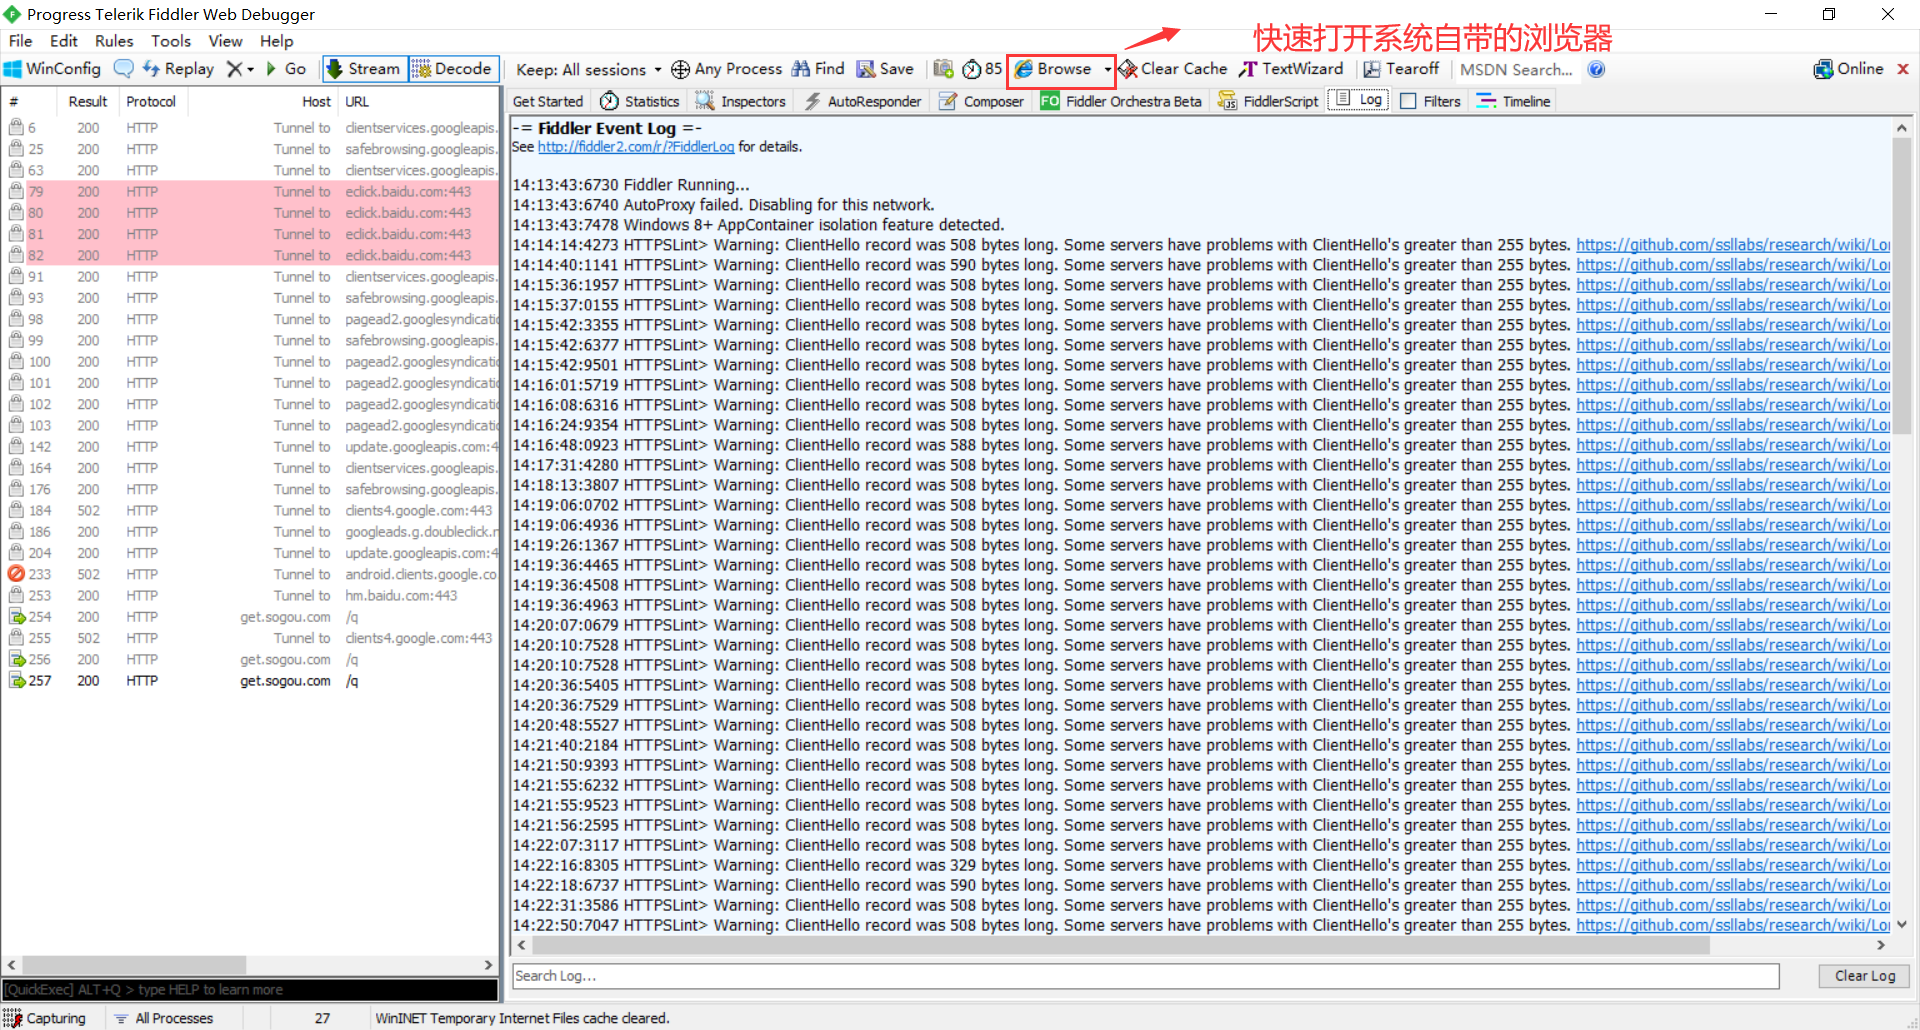Open the TextWizard tool

point(1291,69)
